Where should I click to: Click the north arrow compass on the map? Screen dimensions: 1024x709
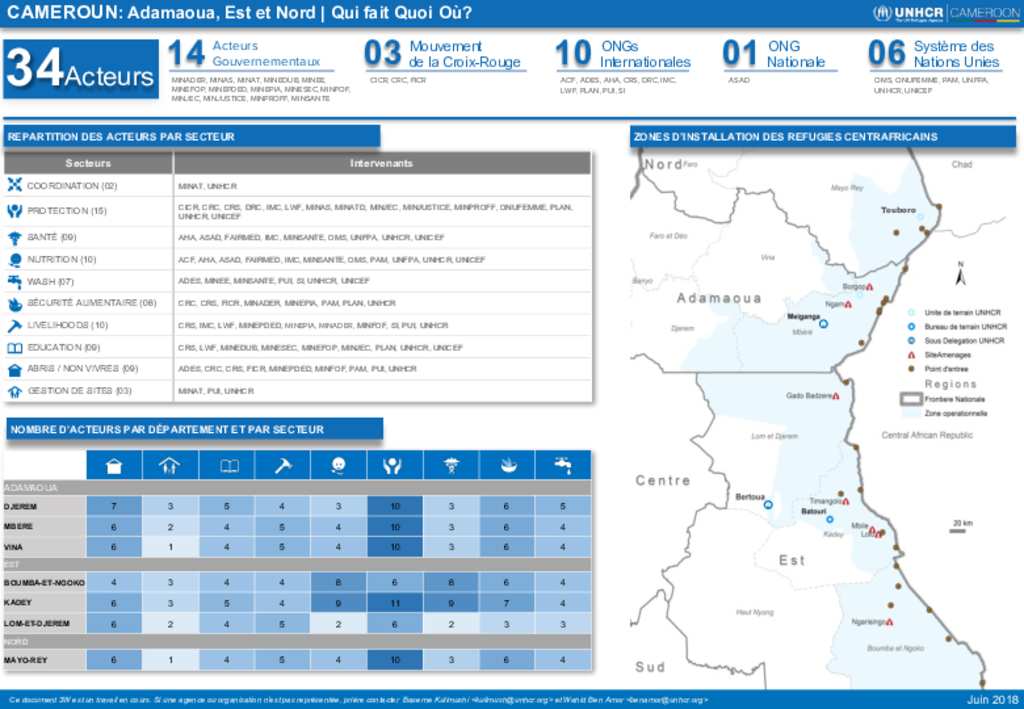tap(960, 274)
